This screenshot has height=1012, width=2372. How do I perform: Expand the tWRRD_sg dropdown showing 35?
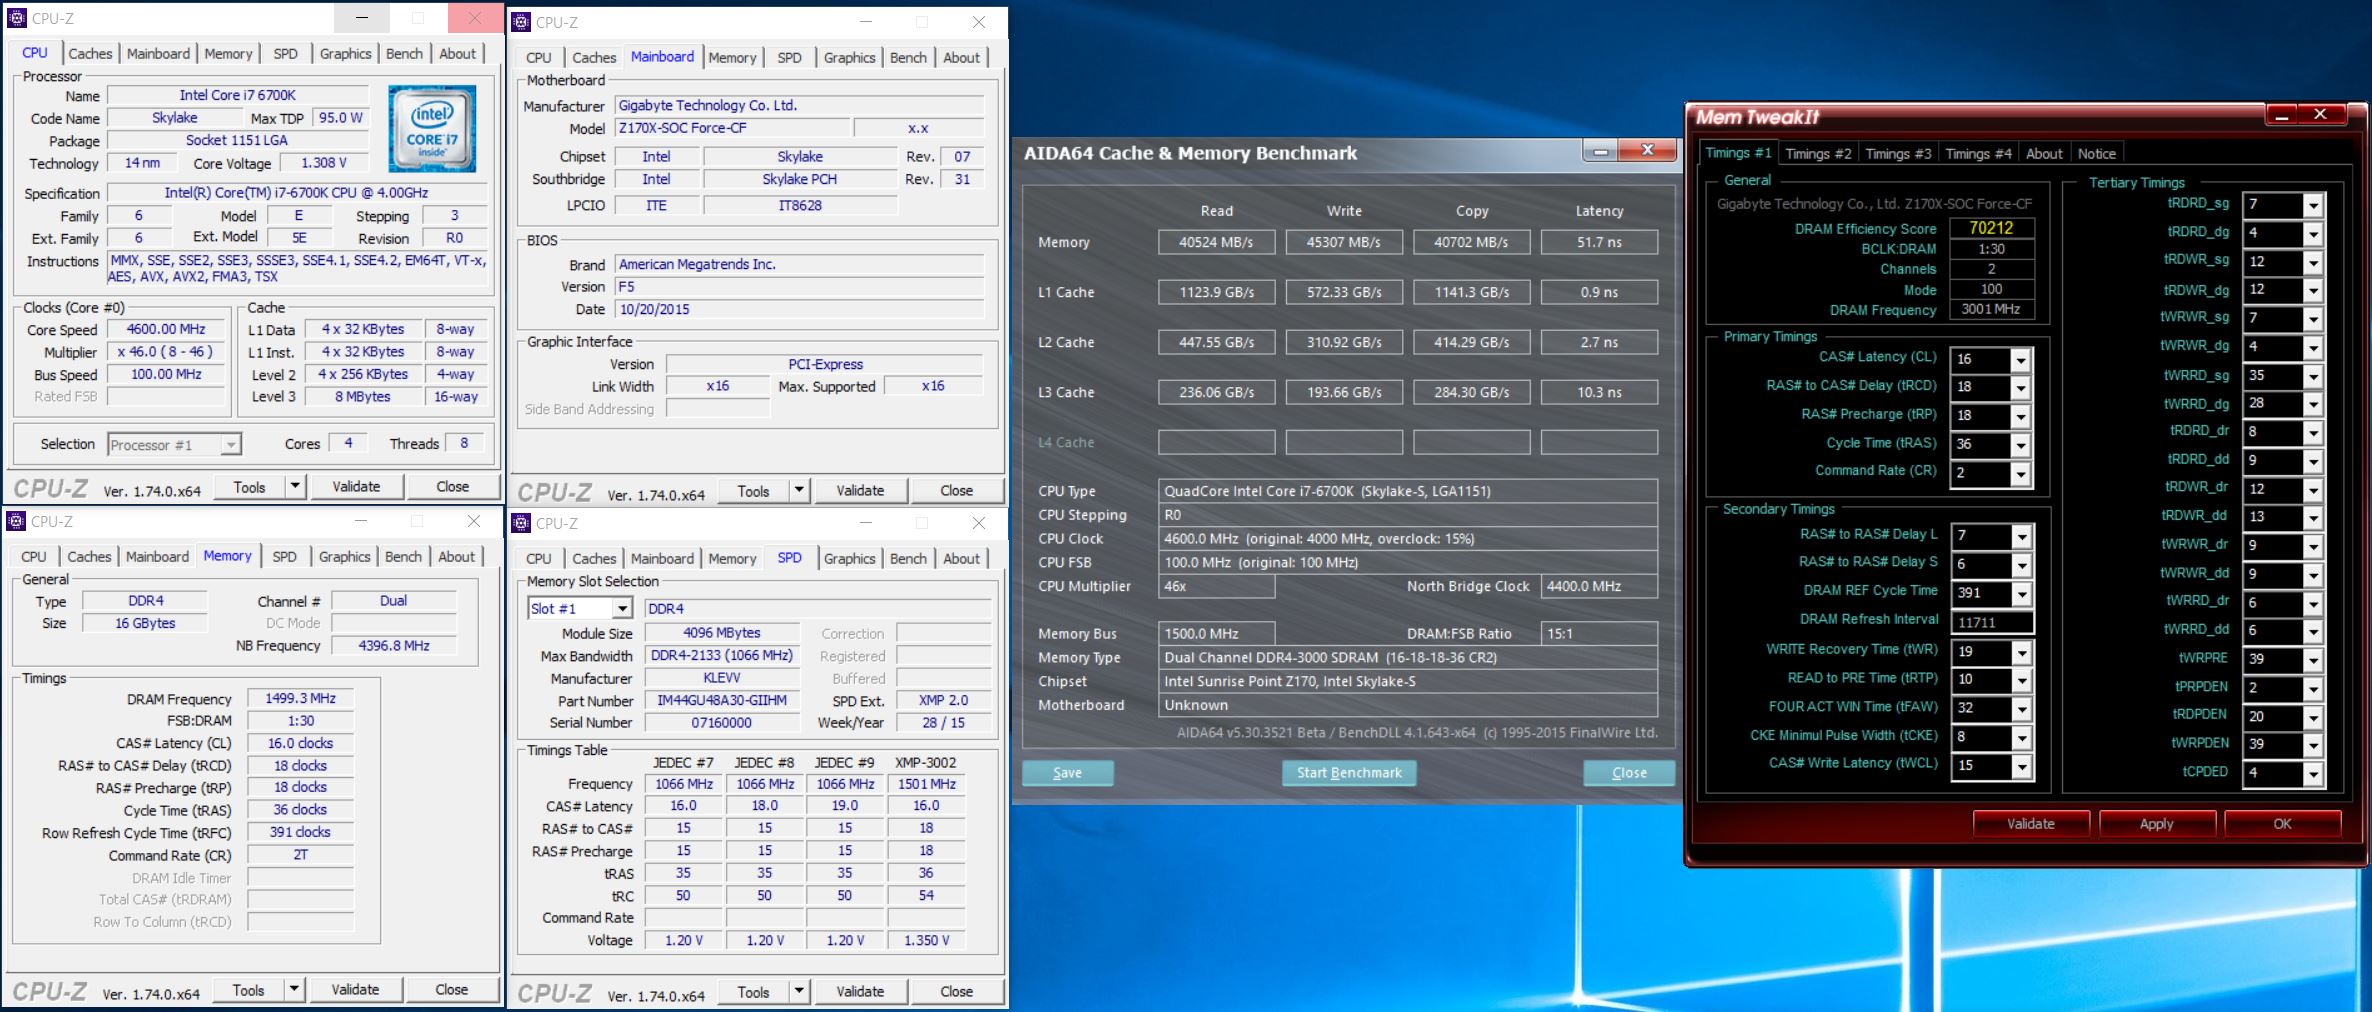[2312, 377]
